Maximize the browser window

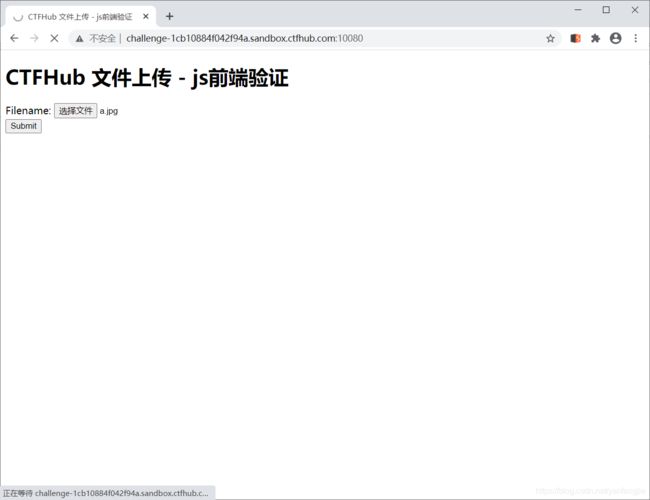(606, 10)
